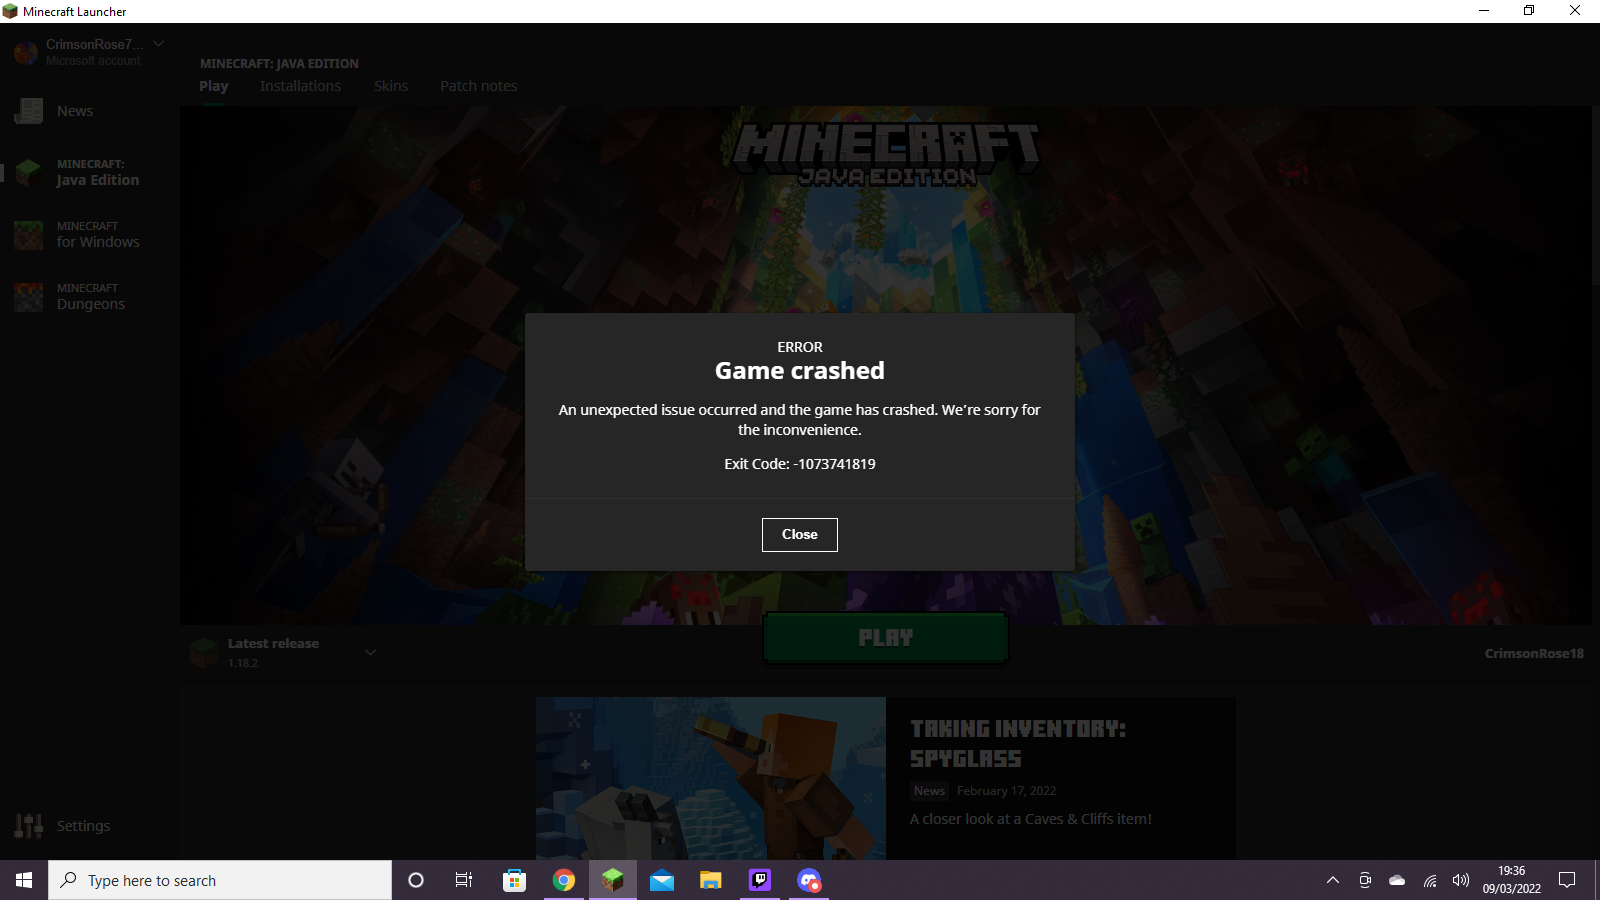Select the Java Edition sidebar label
Screen dimensions: 1600x900
pyautogui.click(x=98, y=180)
